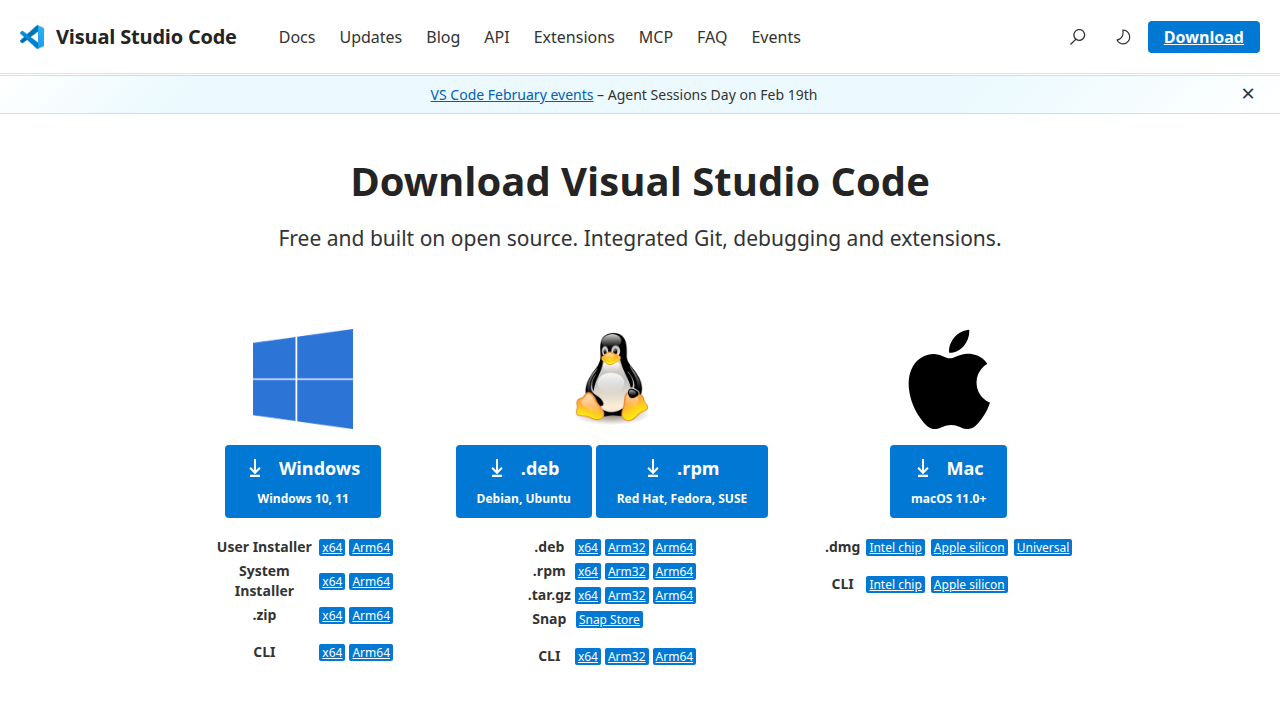Click the Linux penguin image
1280x720 pixels.
click(611, 378)
